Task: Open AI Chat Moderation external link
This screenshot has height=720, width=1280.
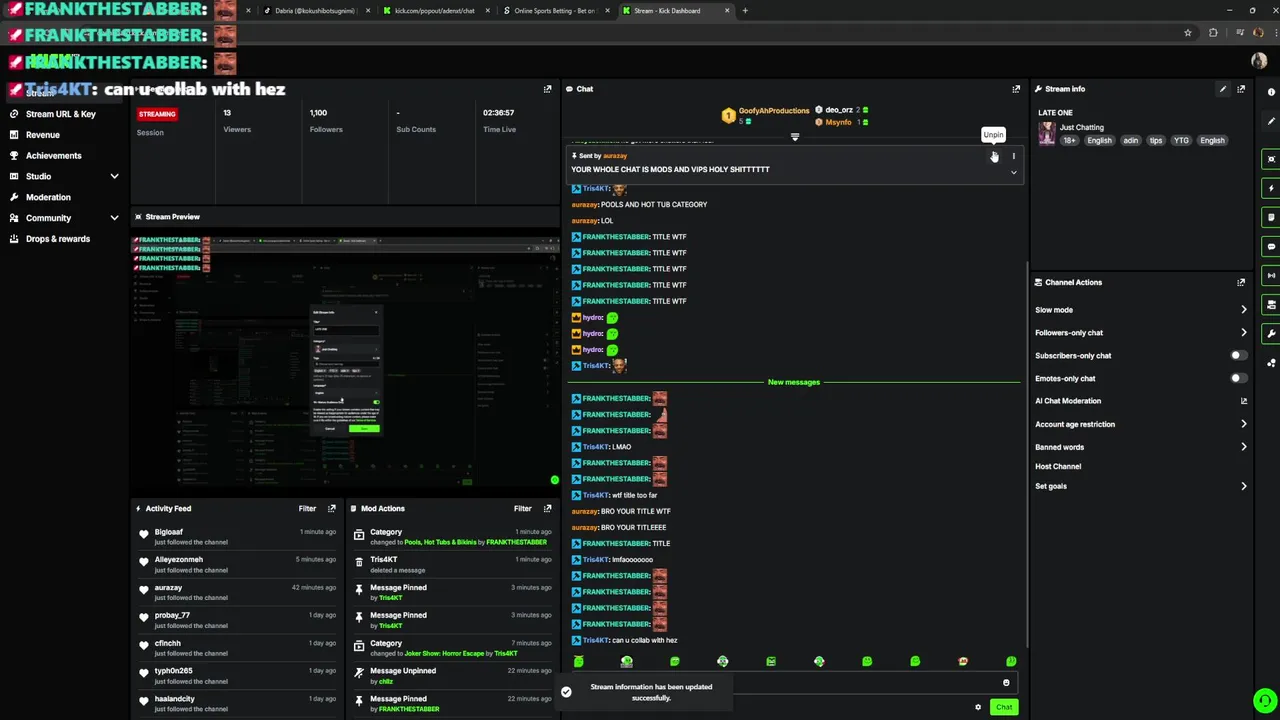Action: (1243, 401)
